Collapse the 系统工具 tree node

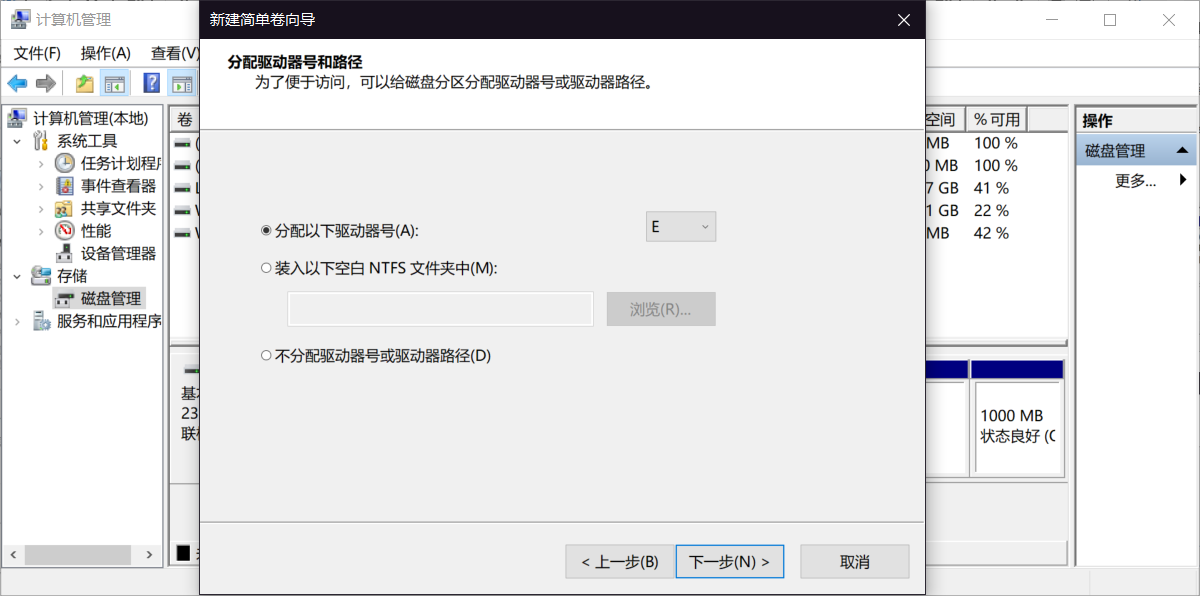(17, 141)
